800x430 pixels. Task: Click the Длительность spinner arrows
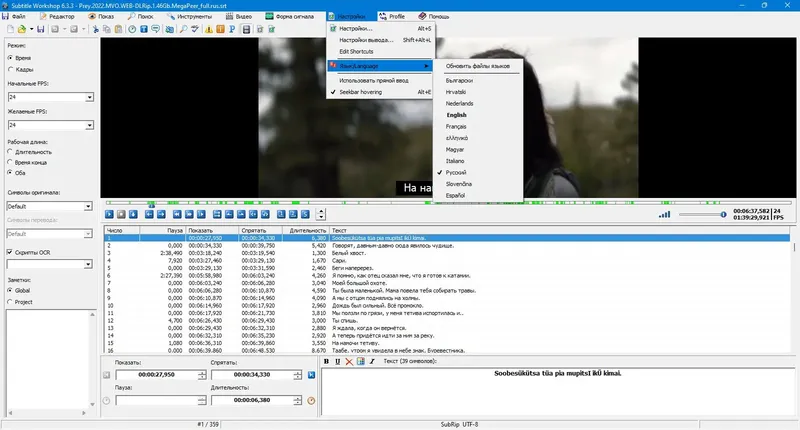coord(297,400)
